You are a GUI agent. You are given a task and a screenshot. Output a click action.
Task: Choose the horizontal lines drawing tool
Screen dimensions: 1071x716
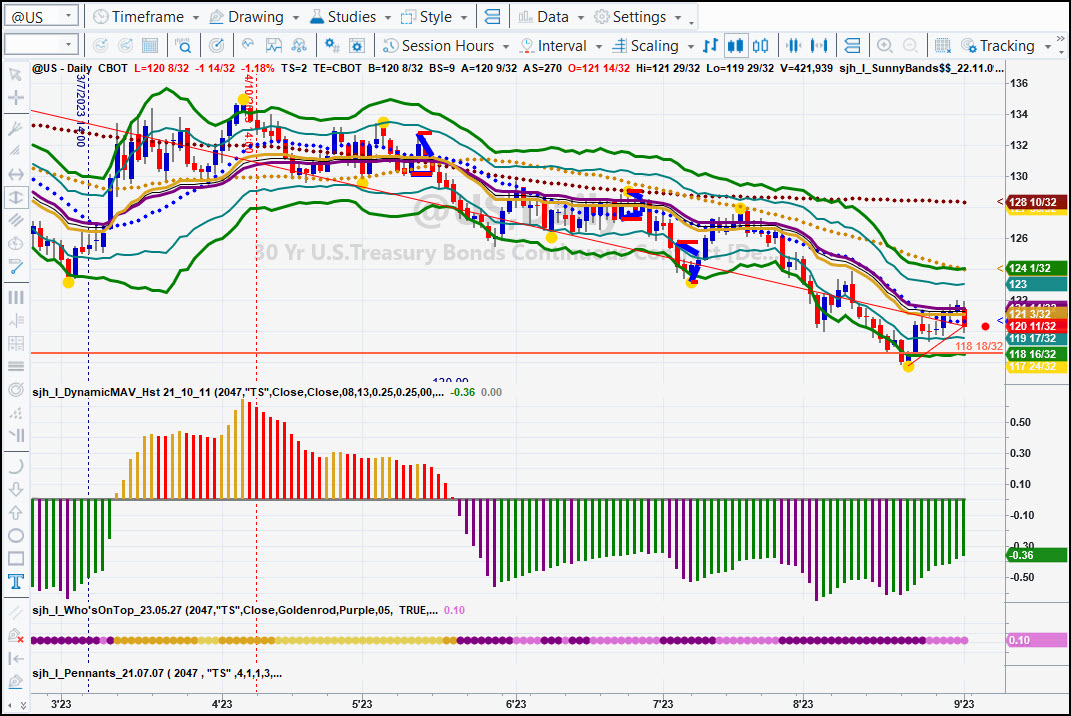15,366
